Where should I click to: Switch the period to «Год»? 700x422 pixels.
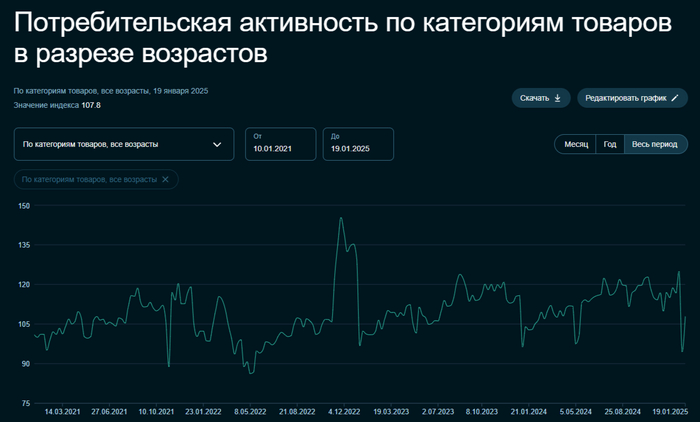(x=609, y=144)
